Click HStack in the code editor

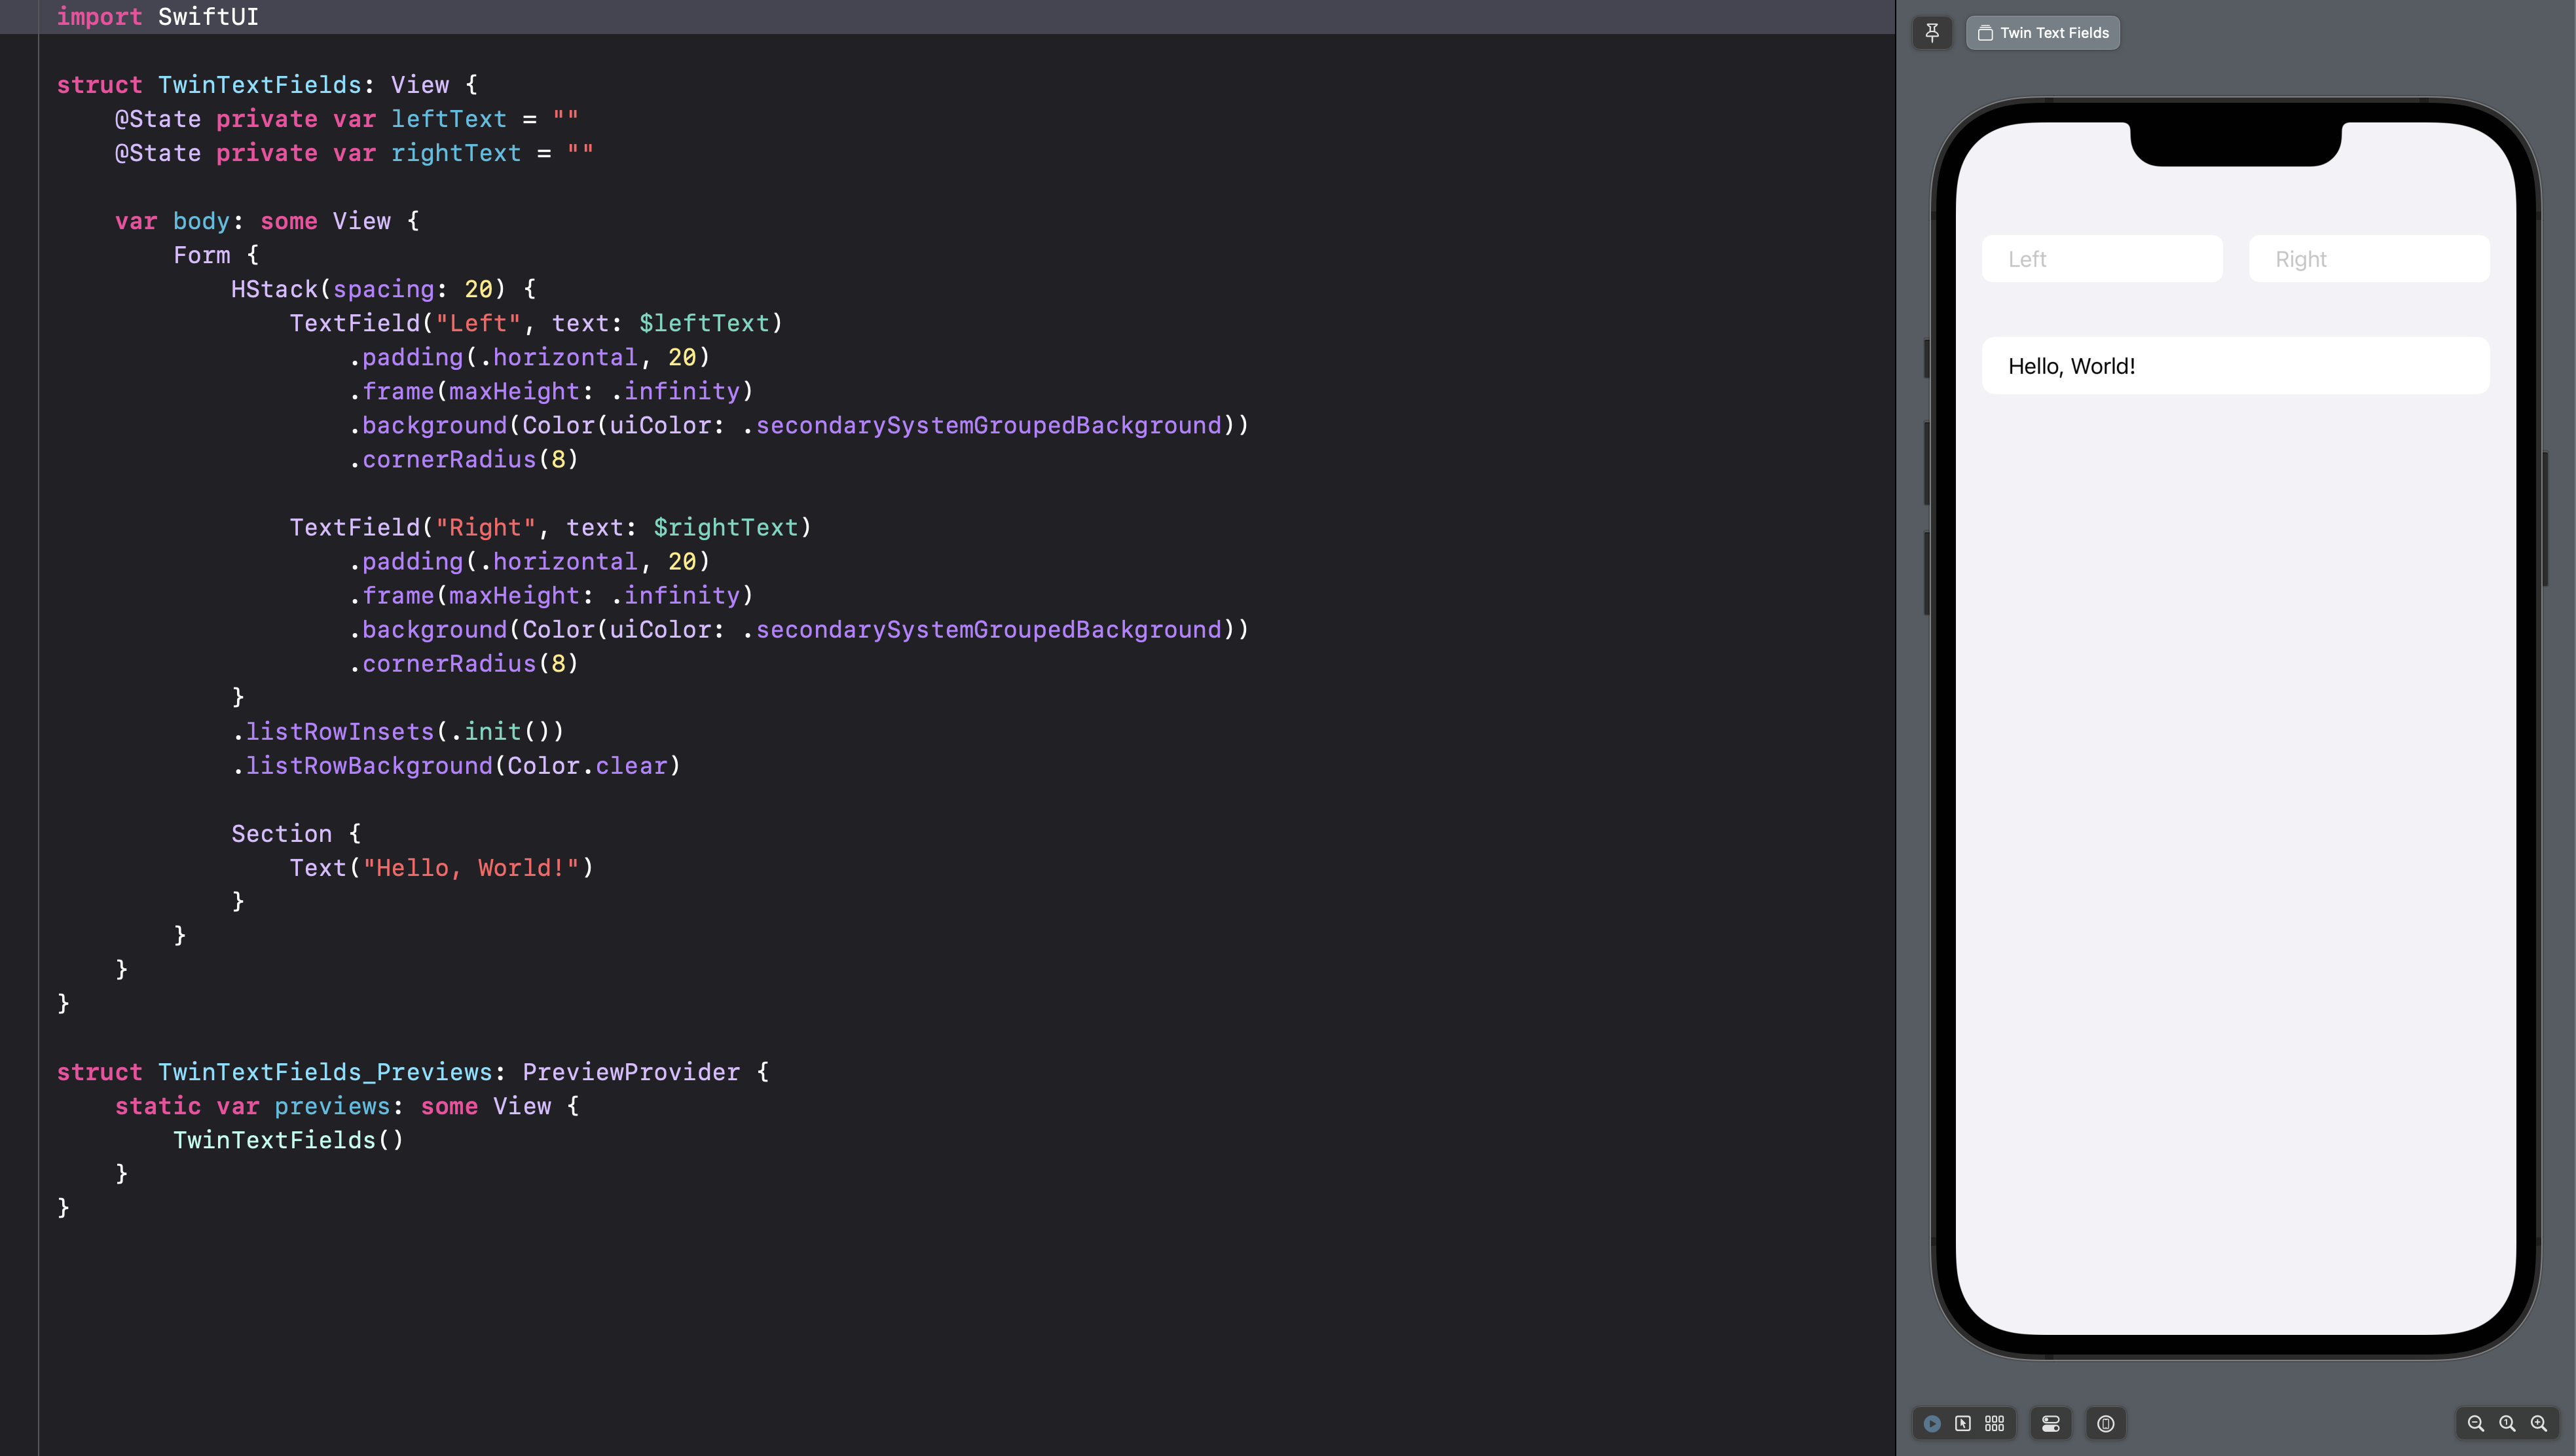tap(274, 289)
